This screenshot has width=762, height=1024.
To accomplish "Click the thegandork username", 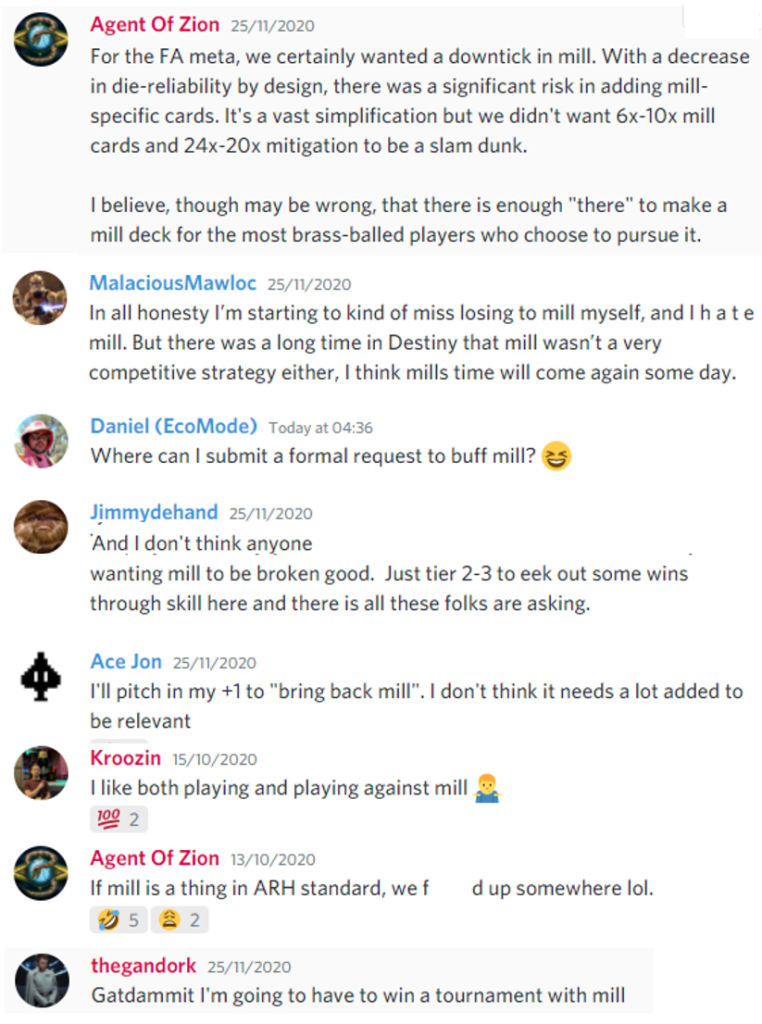I will (143, 966).
